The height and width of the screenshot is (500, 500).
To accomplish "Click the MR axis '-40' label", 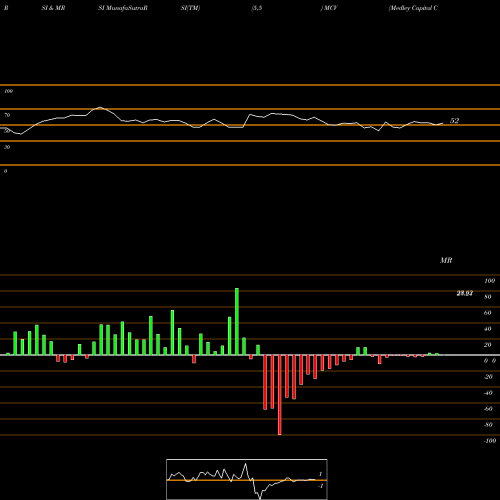I will (x=488, y=393).
